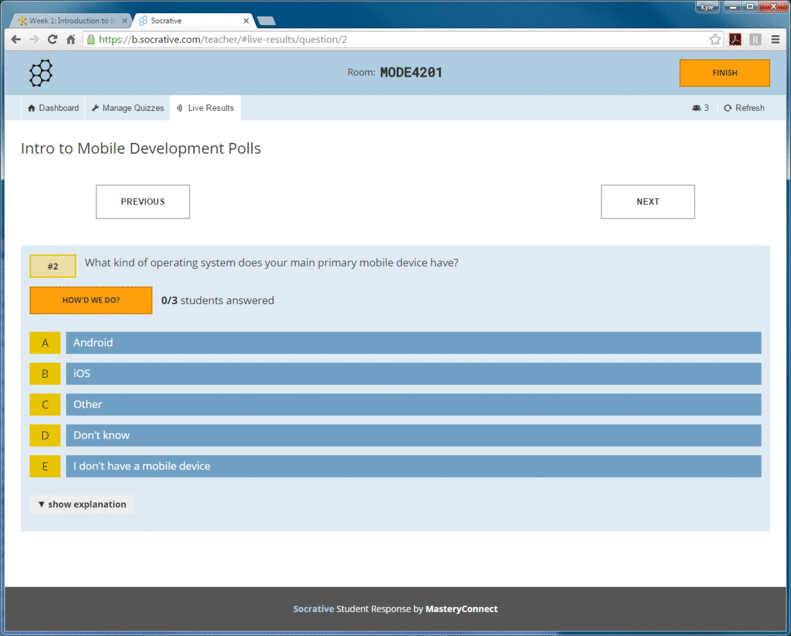Open the Dashboard tab

click(x=53, y=108)
